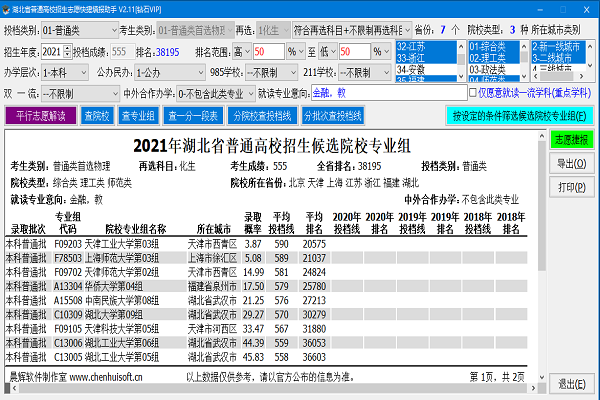Select 01-综合类 school type
Screen dimensions: 600x400
(494, 47)
